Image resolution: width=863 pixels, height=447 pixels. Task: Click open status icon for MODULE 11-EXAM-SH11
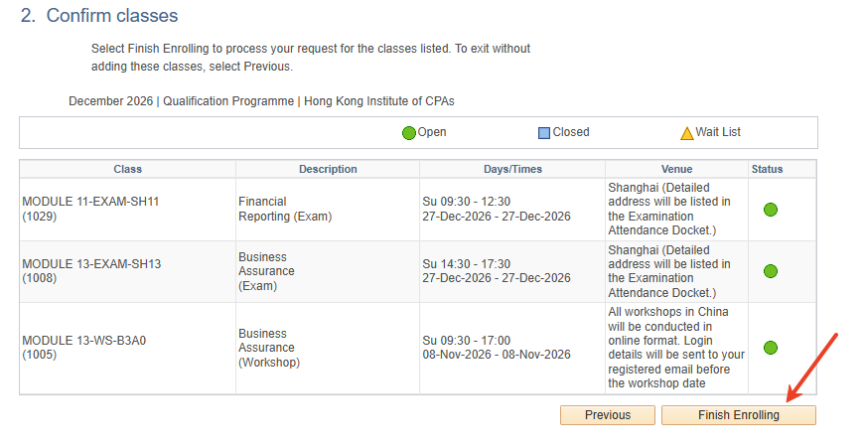pos(771,209)
